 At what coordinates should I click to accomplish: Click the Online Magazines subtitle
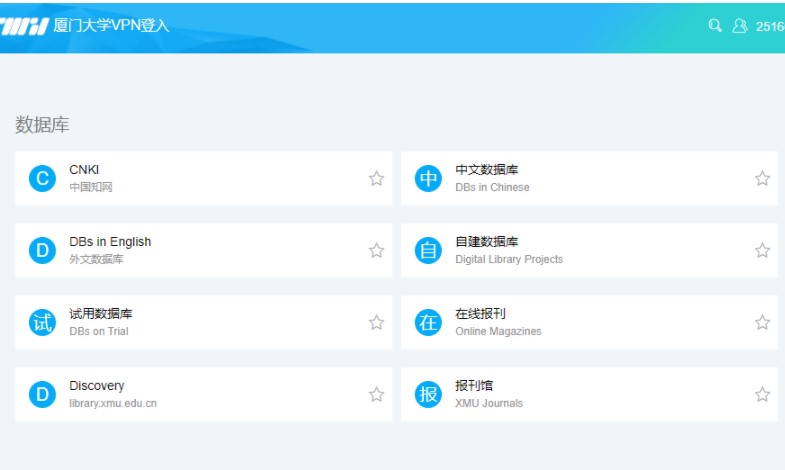click(x=498, y=331)
